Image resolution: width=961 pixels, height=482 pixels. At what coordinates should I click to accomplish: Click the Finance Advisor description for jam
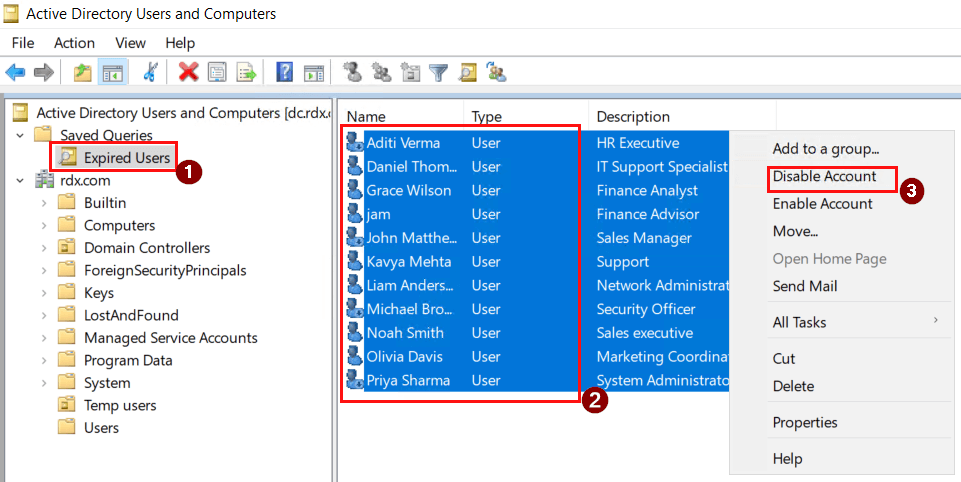tap(648, 214)
